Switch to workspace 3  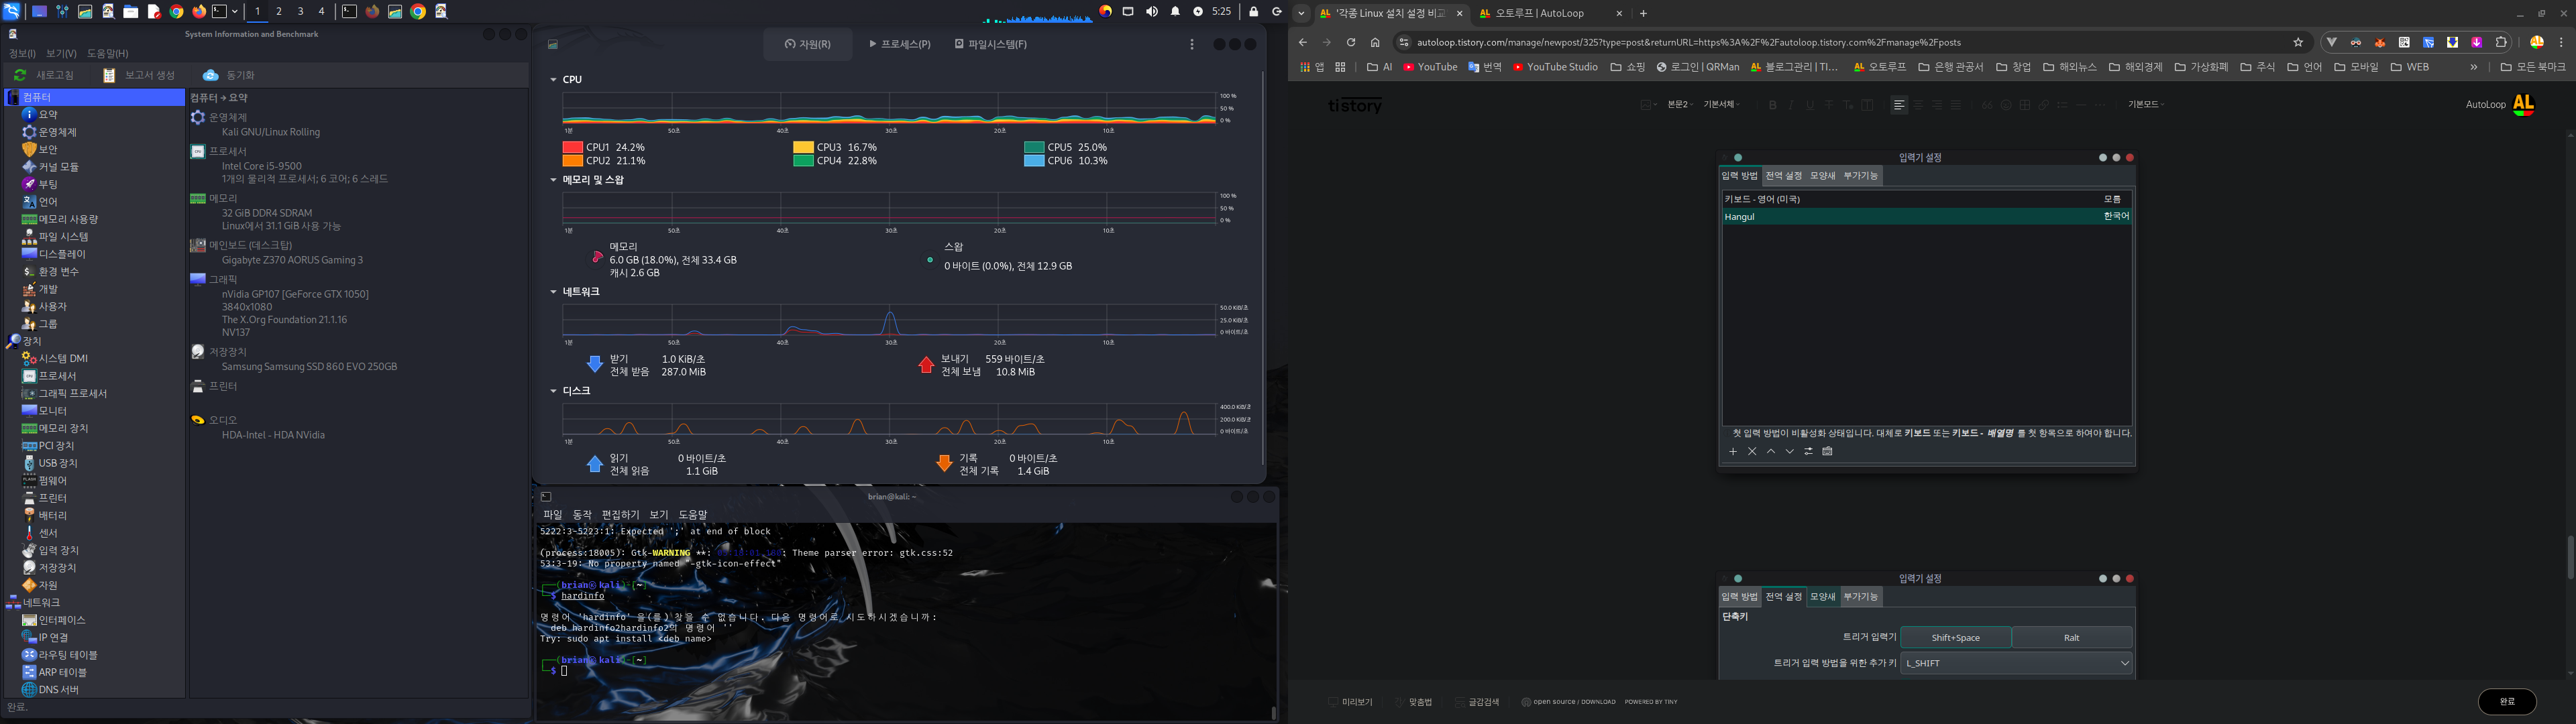pyautogui.click(x=300, y=11)
